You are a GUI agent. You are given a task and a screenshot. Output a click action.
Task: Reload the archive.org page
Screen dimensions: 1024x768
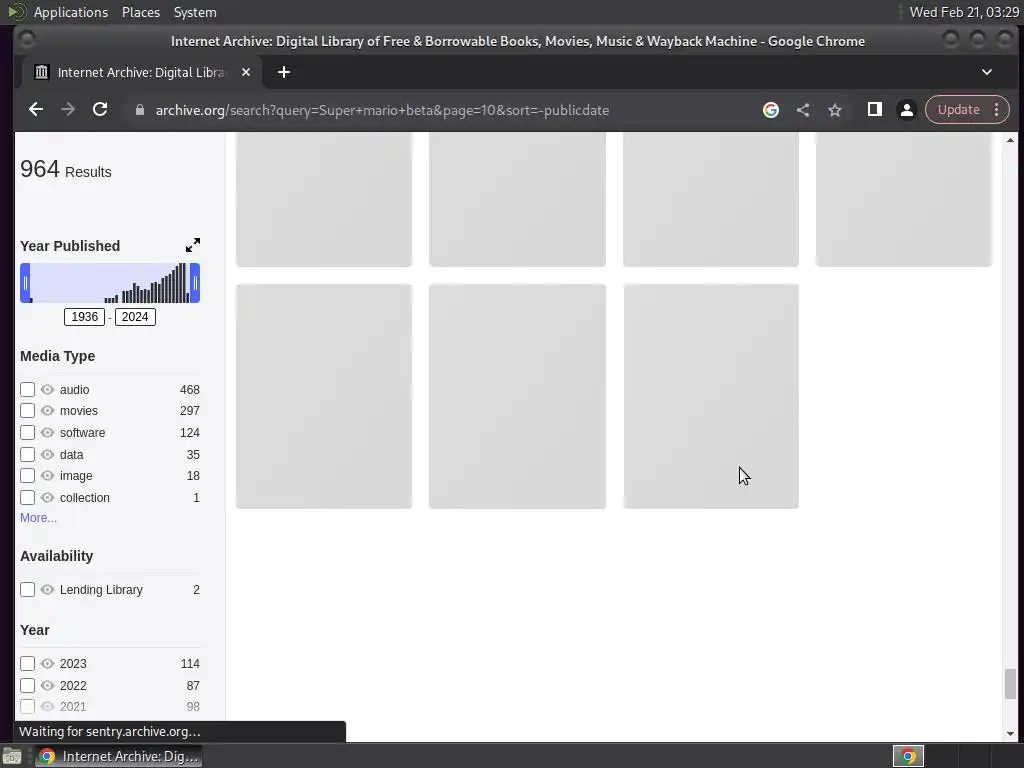pos(100,110)
